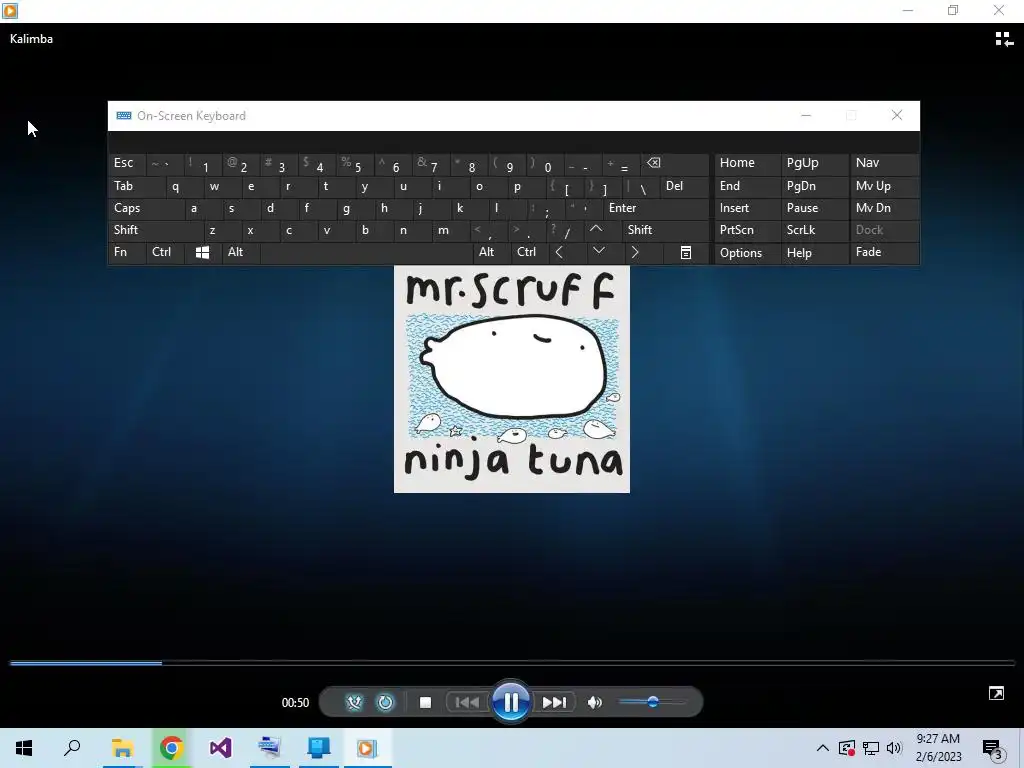Click the Mr. Scruff album art
Image resolution: width=1024 pixels, height=768 pixels.
[x=511, y=379]
